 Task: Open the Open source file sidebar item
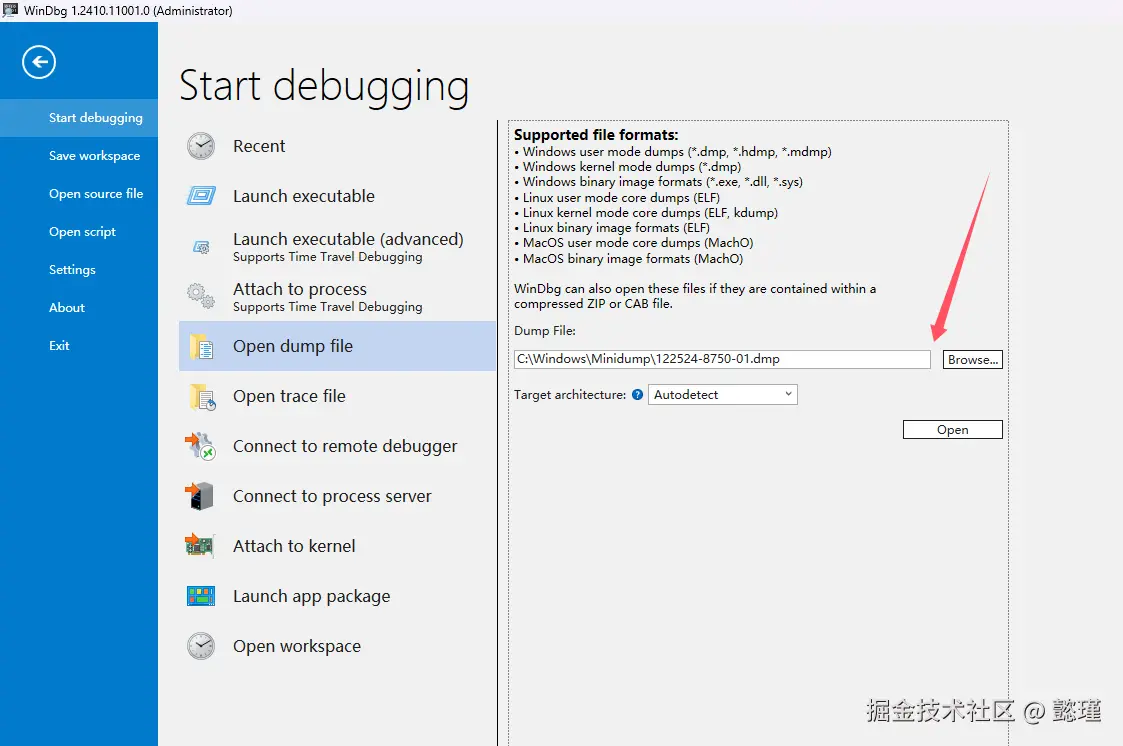[79, 193]
